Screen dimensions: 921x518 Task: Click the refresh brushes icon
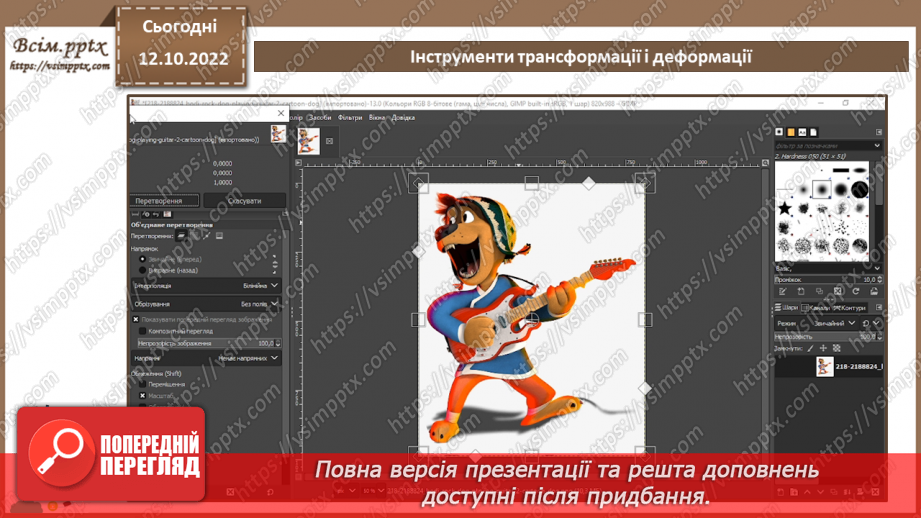[x=855, y=291]
